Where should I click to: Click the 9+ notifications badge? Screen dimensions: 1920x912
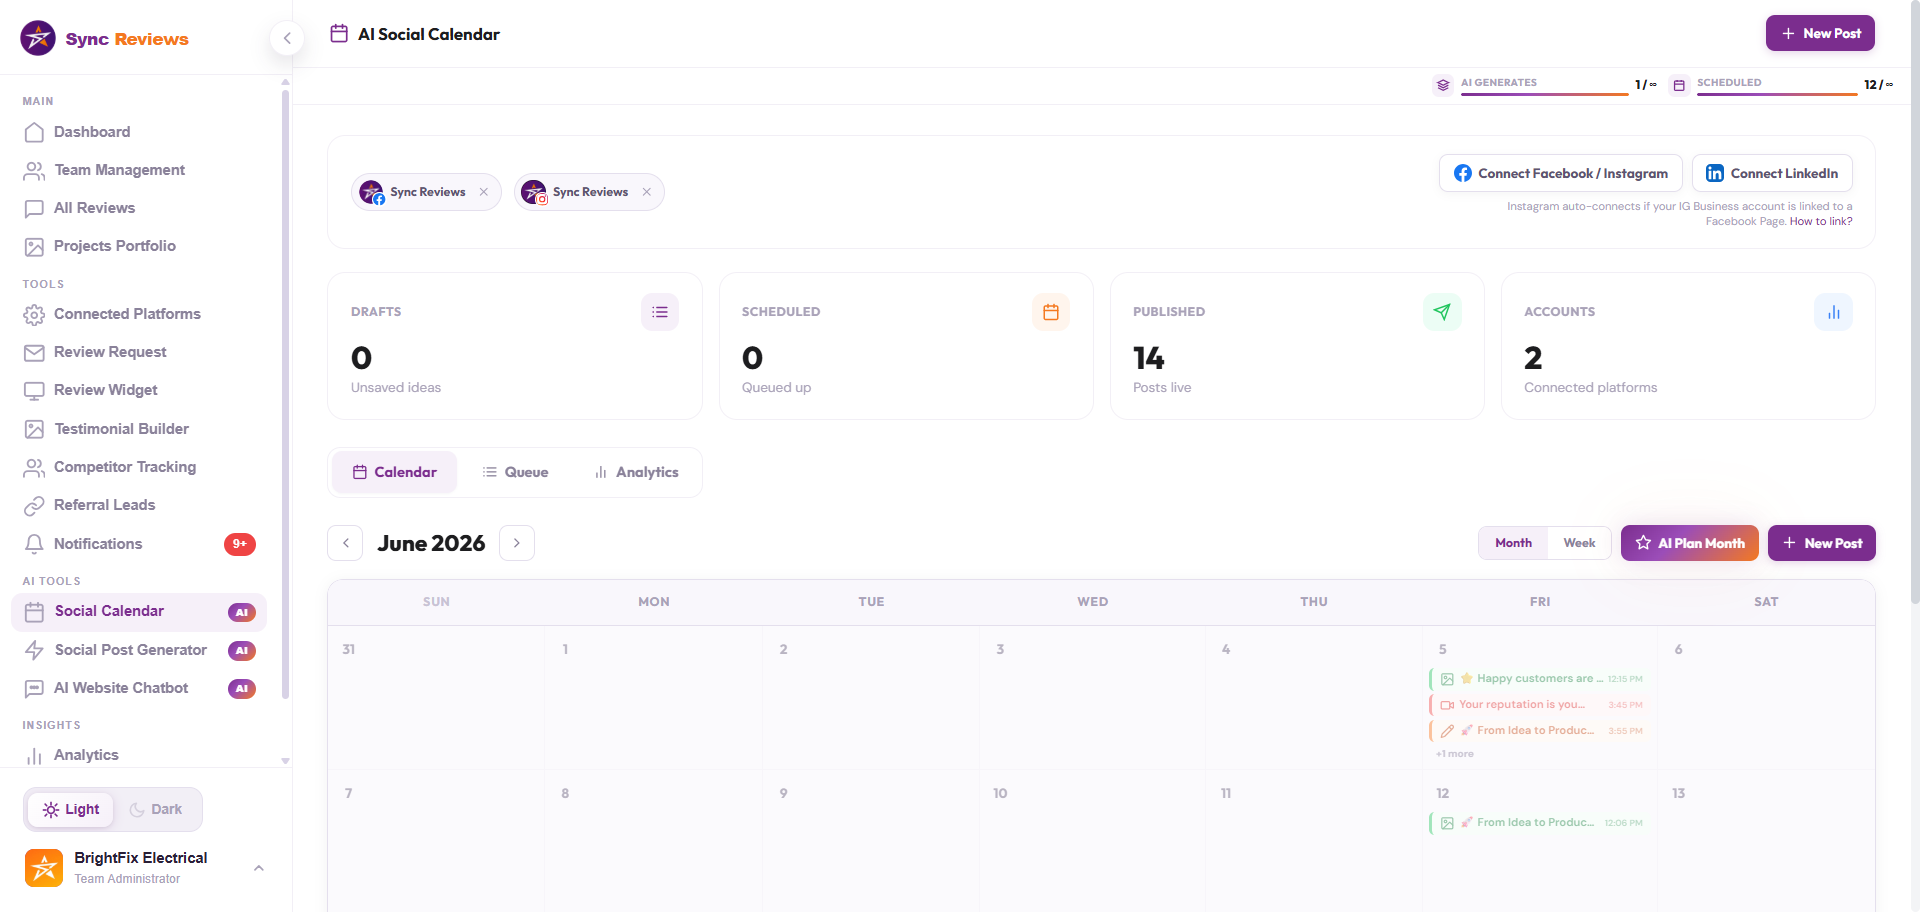(x=240, y=544)
